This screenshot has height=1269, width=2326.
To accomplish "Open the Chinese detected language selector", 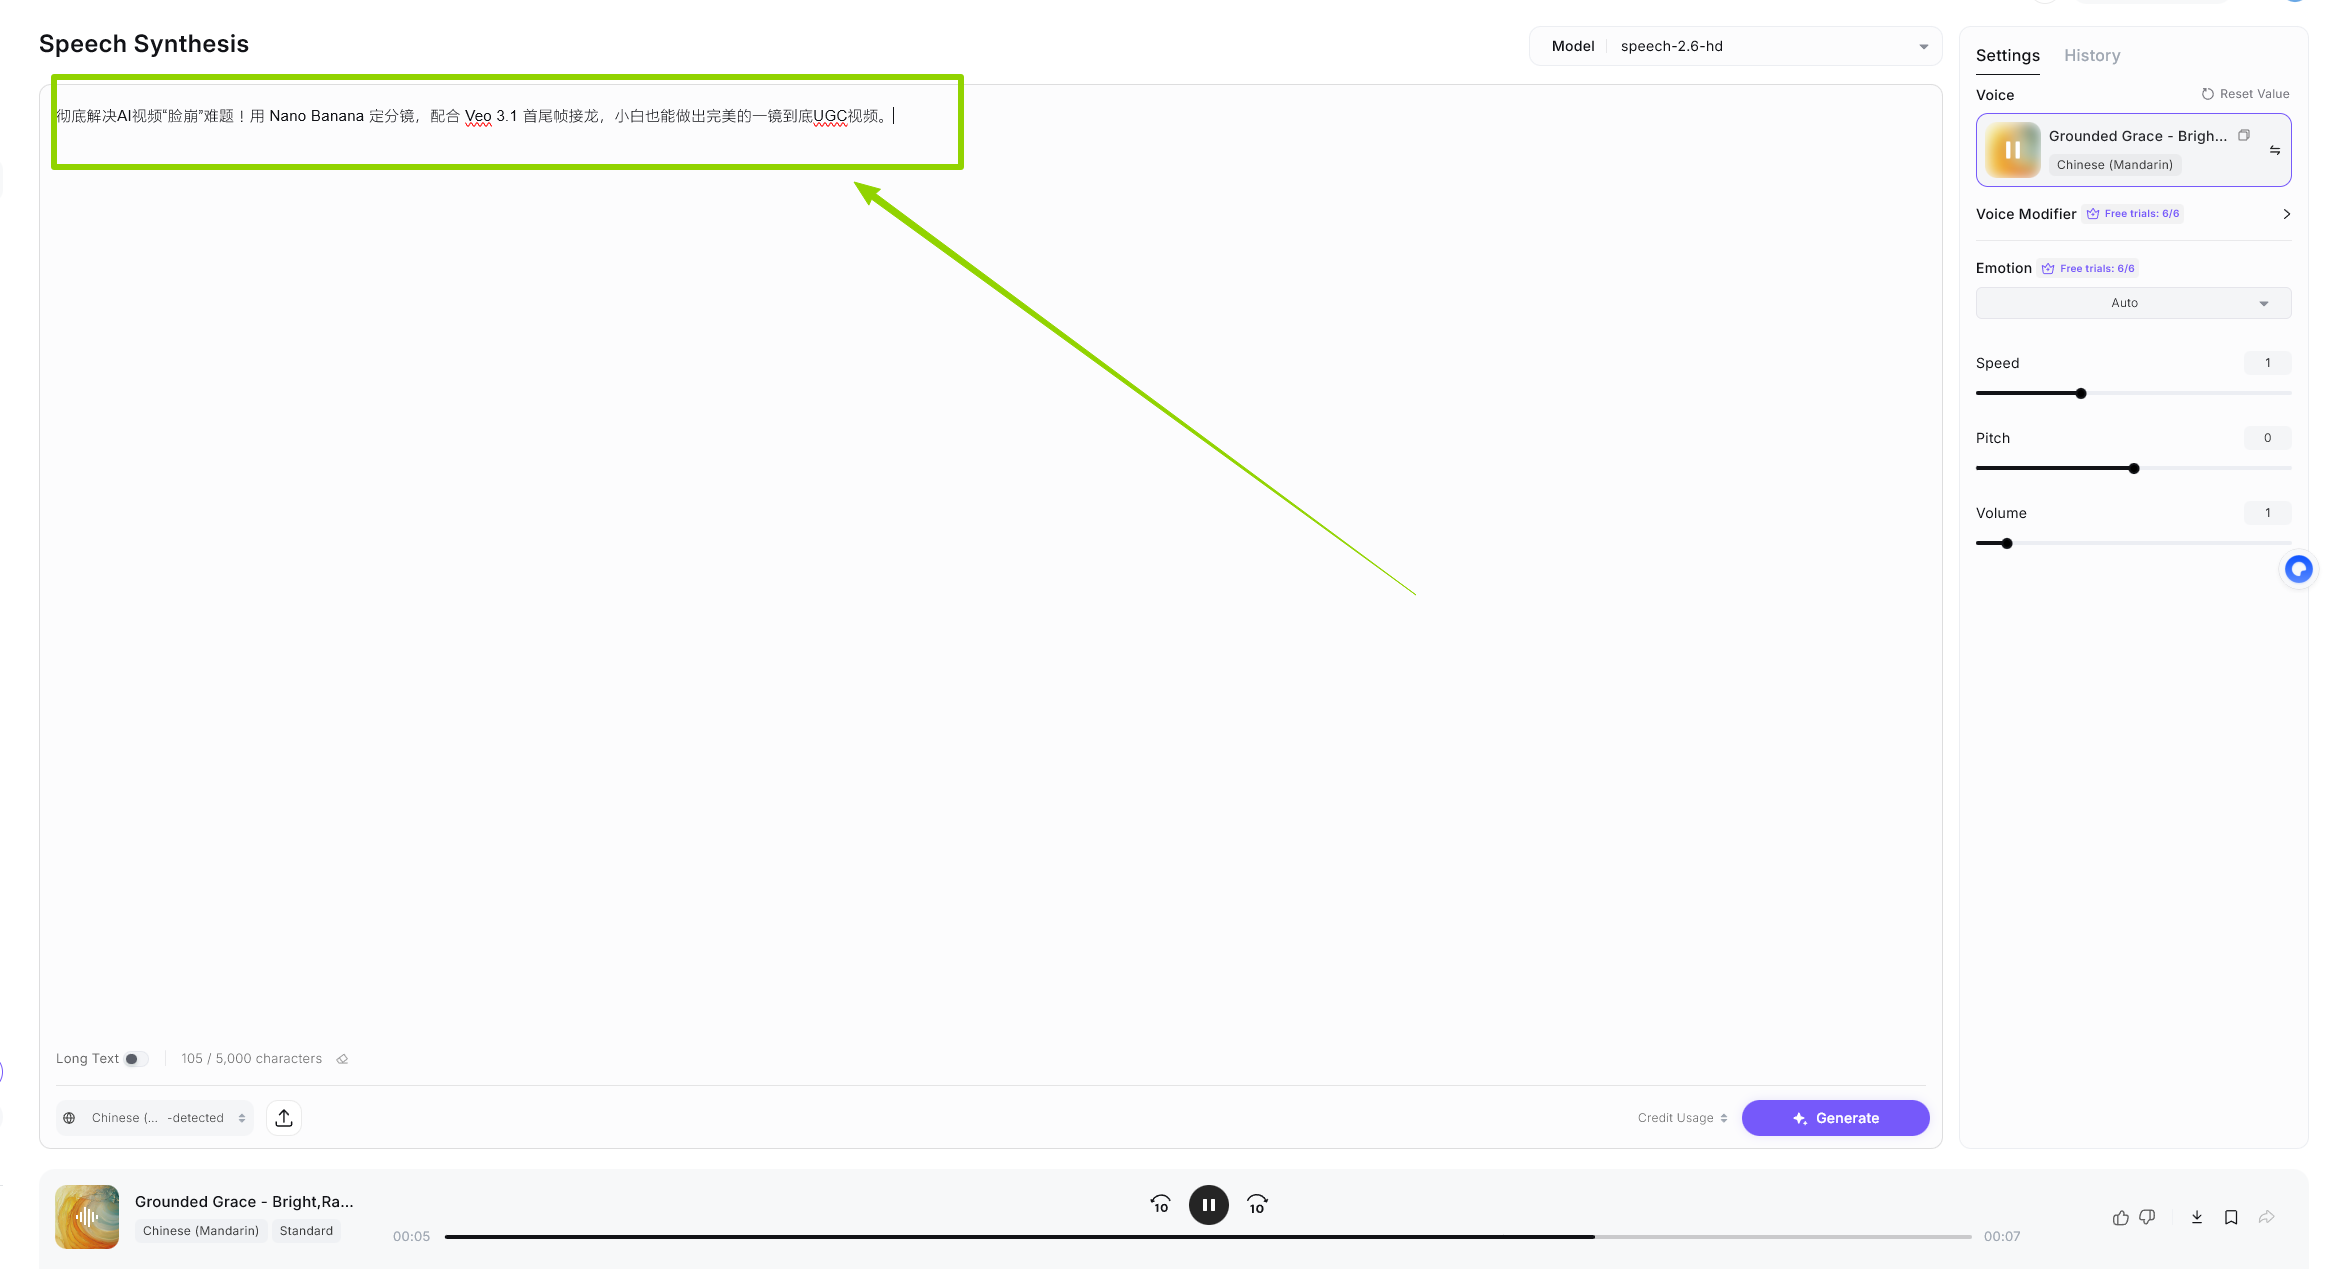I will pyautogui.click(x=156, y=1118).
